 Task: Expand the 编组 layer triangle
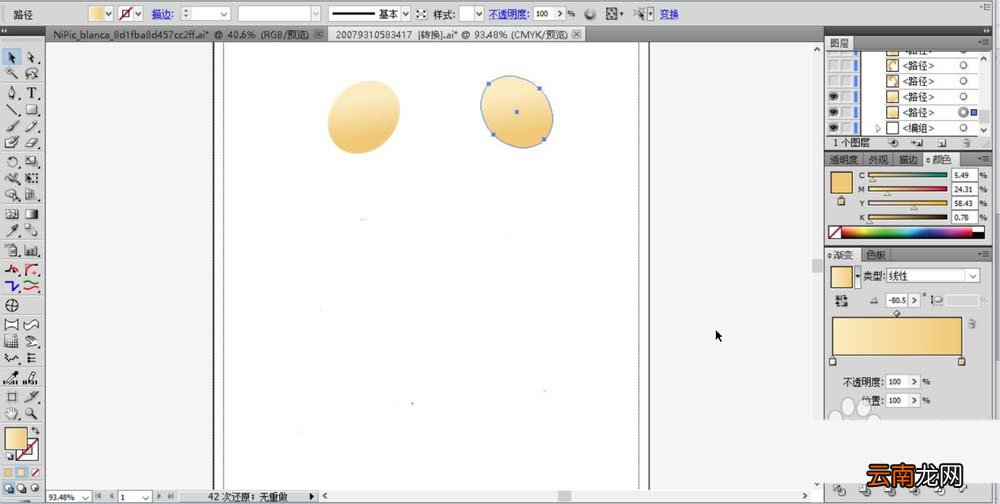point(878,128)
